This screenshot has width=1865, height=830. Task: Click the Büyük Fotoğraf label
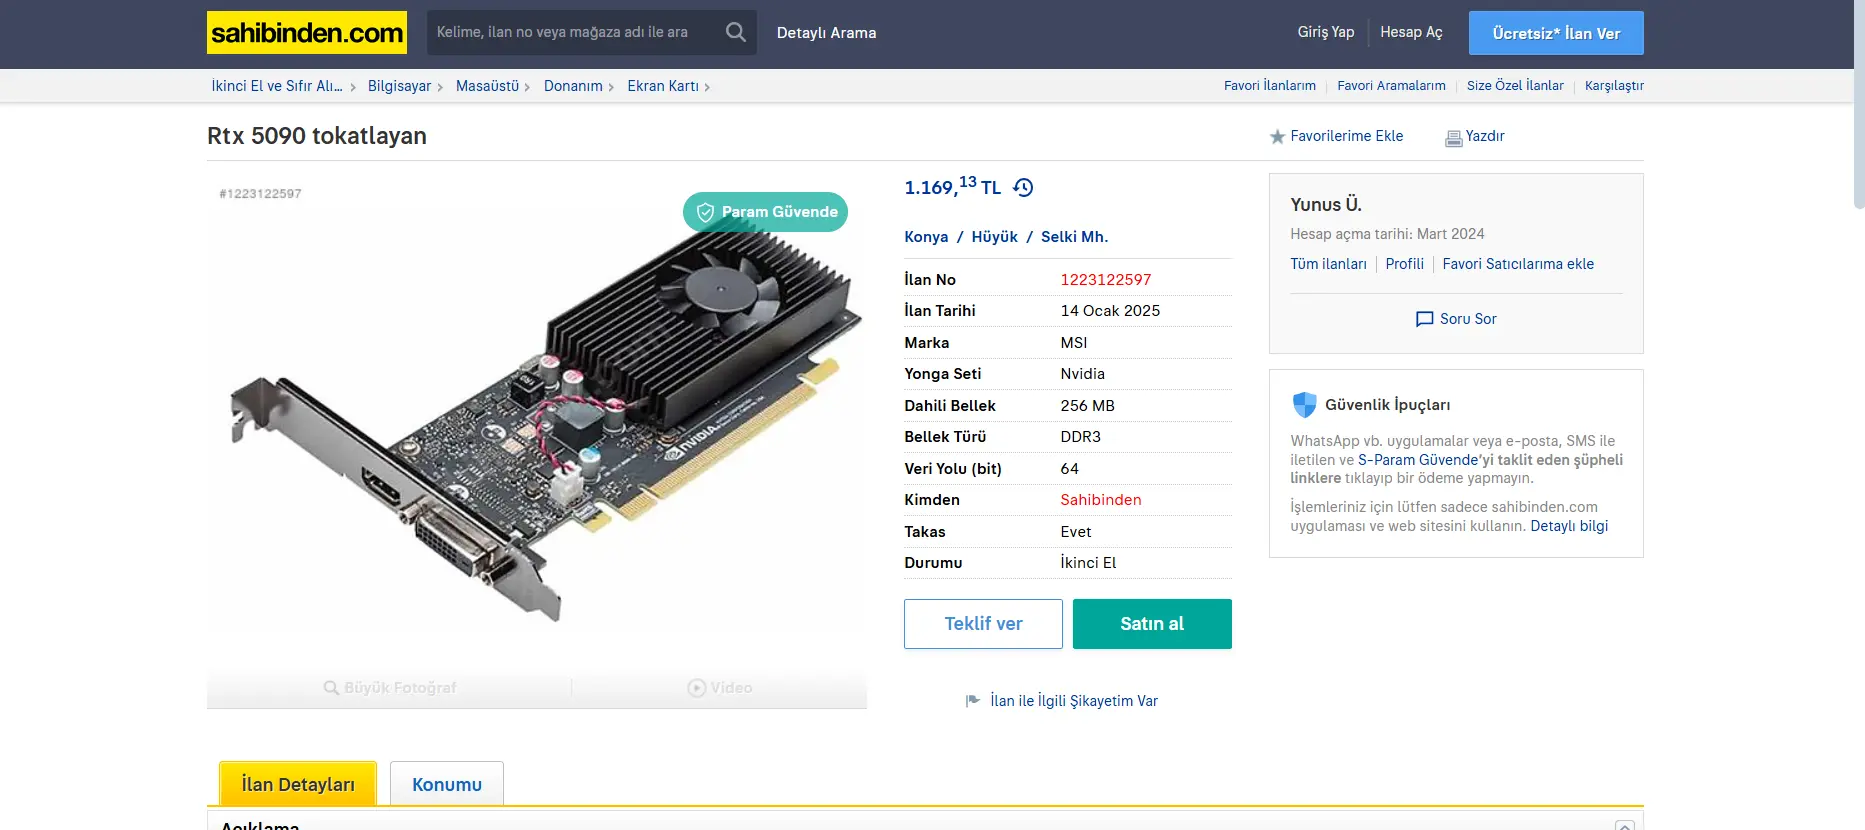[400, 688]
